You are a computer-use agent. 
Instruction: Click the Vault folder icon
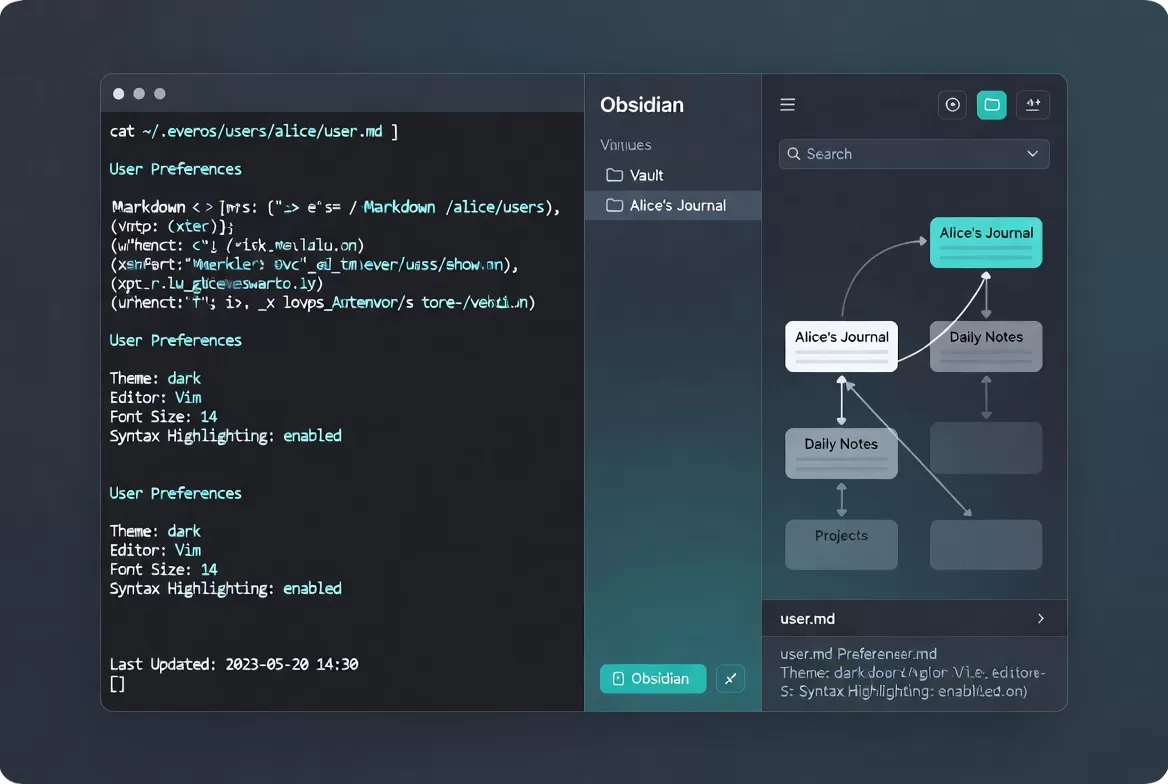coord(615,175)
